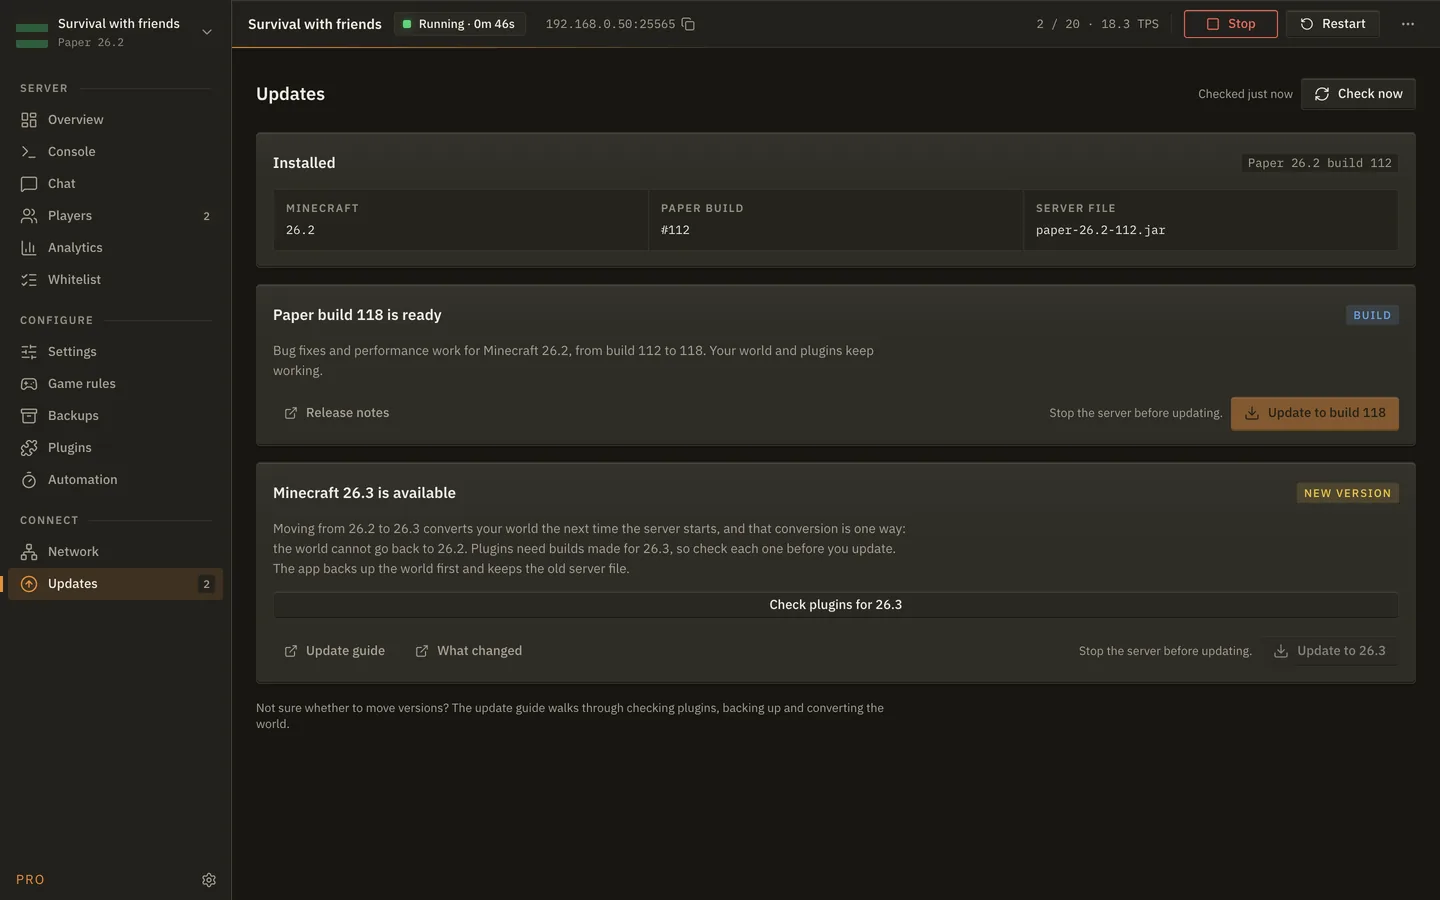Click the Checked just now text
Image resolution: width=1440 pixels, height=900 pixels.
[1245, 94]
